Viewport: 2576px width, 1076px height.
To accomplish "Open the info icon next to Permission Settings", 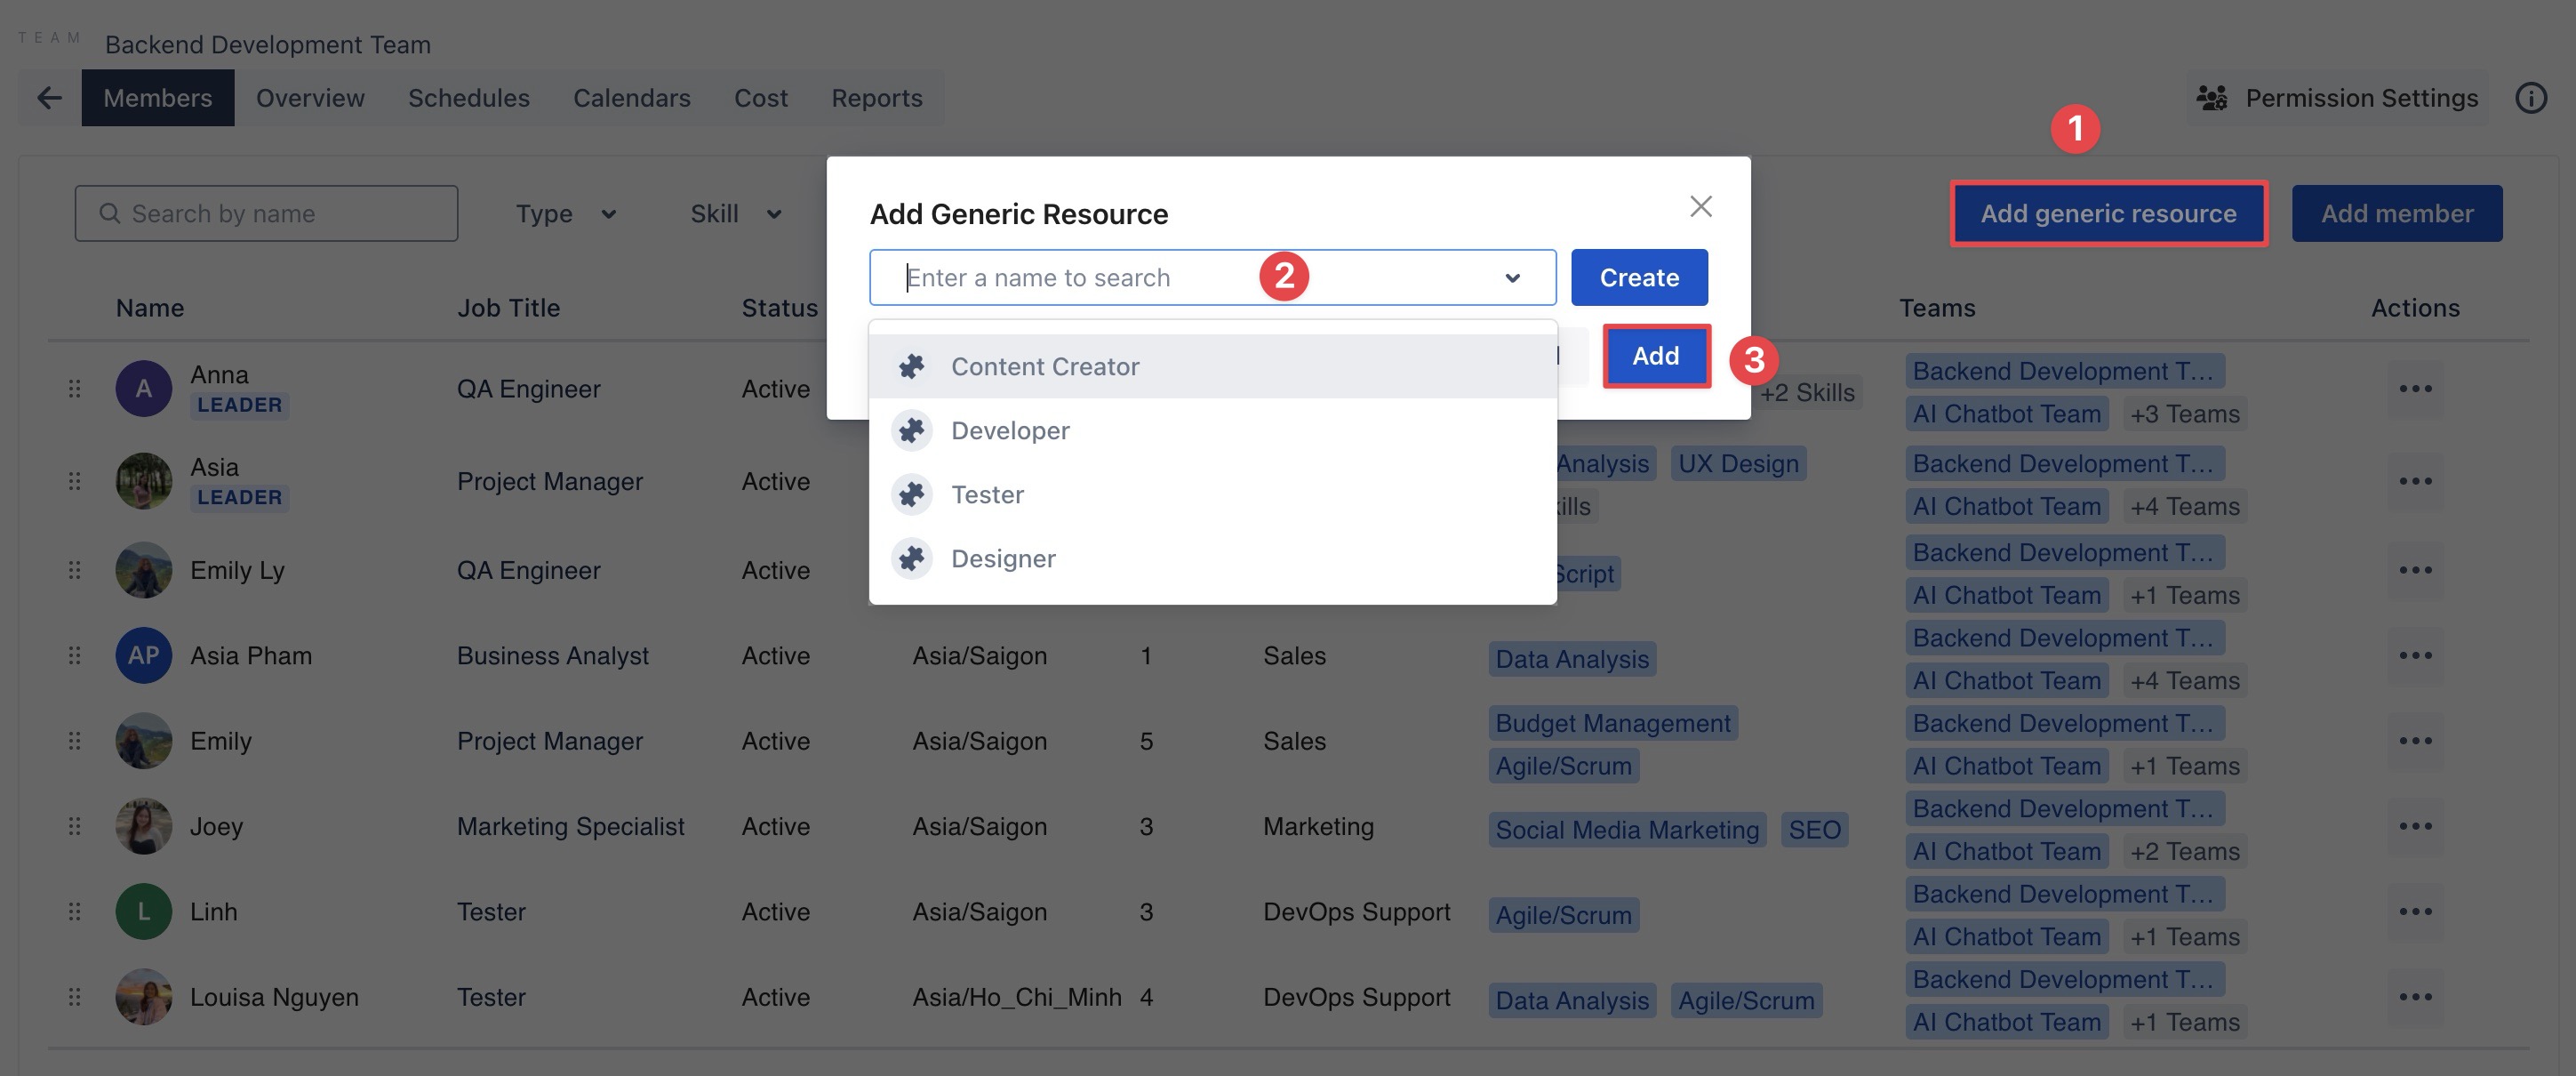I will click(2530, 98).
